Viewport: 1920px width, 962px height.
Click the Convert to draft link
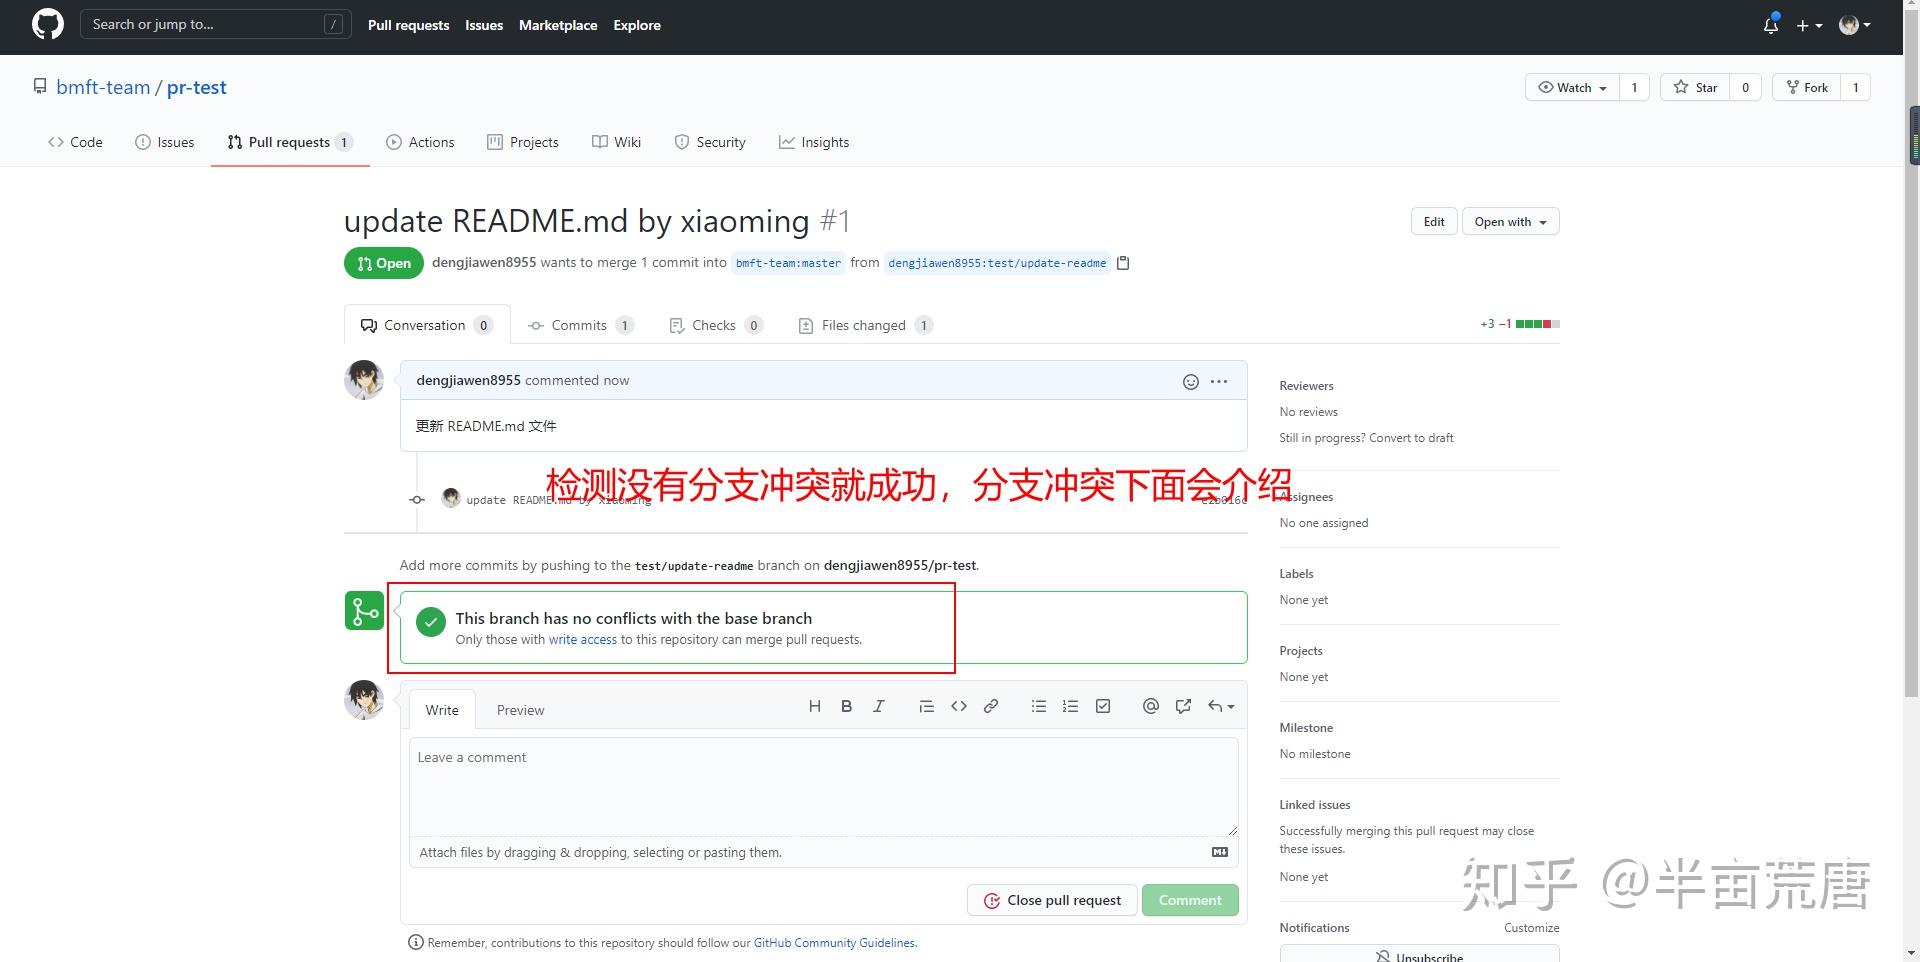[x=1411, y=438]
